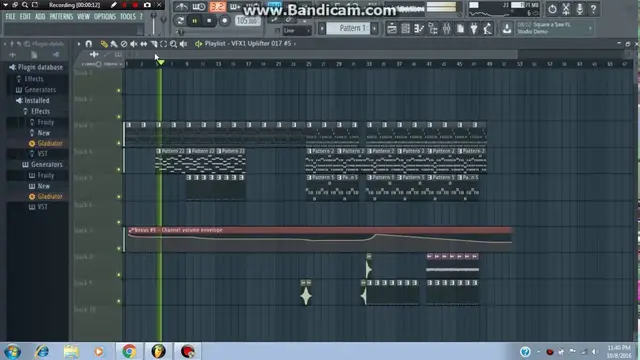
Task: Click the circular power-style icon top right
Action: pyautogui.click(x=552, y=9)
